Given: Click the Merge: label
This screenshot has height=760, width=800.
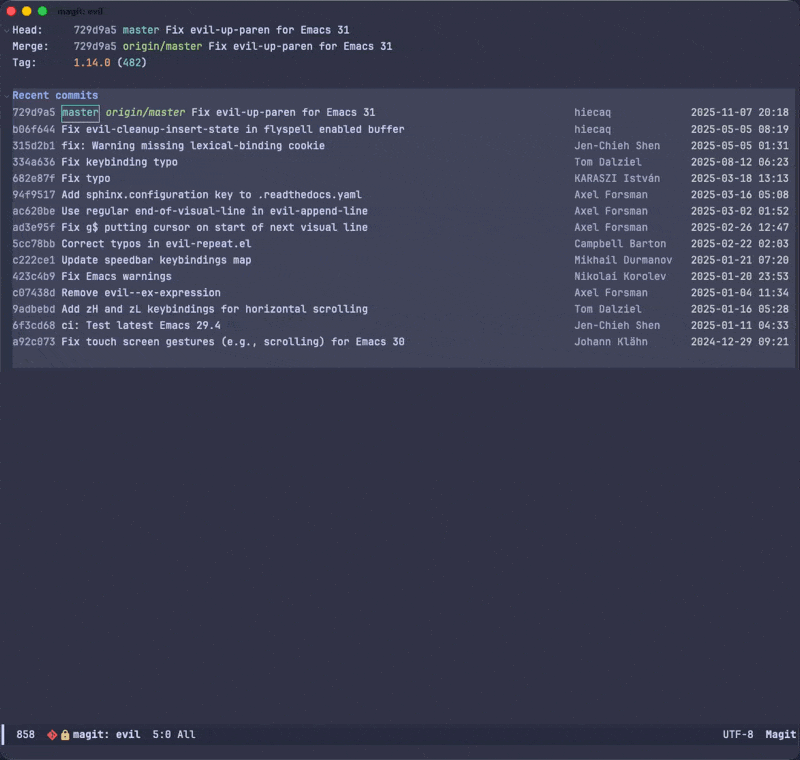Looking at the screenshot, I should [x=31, y=46].
